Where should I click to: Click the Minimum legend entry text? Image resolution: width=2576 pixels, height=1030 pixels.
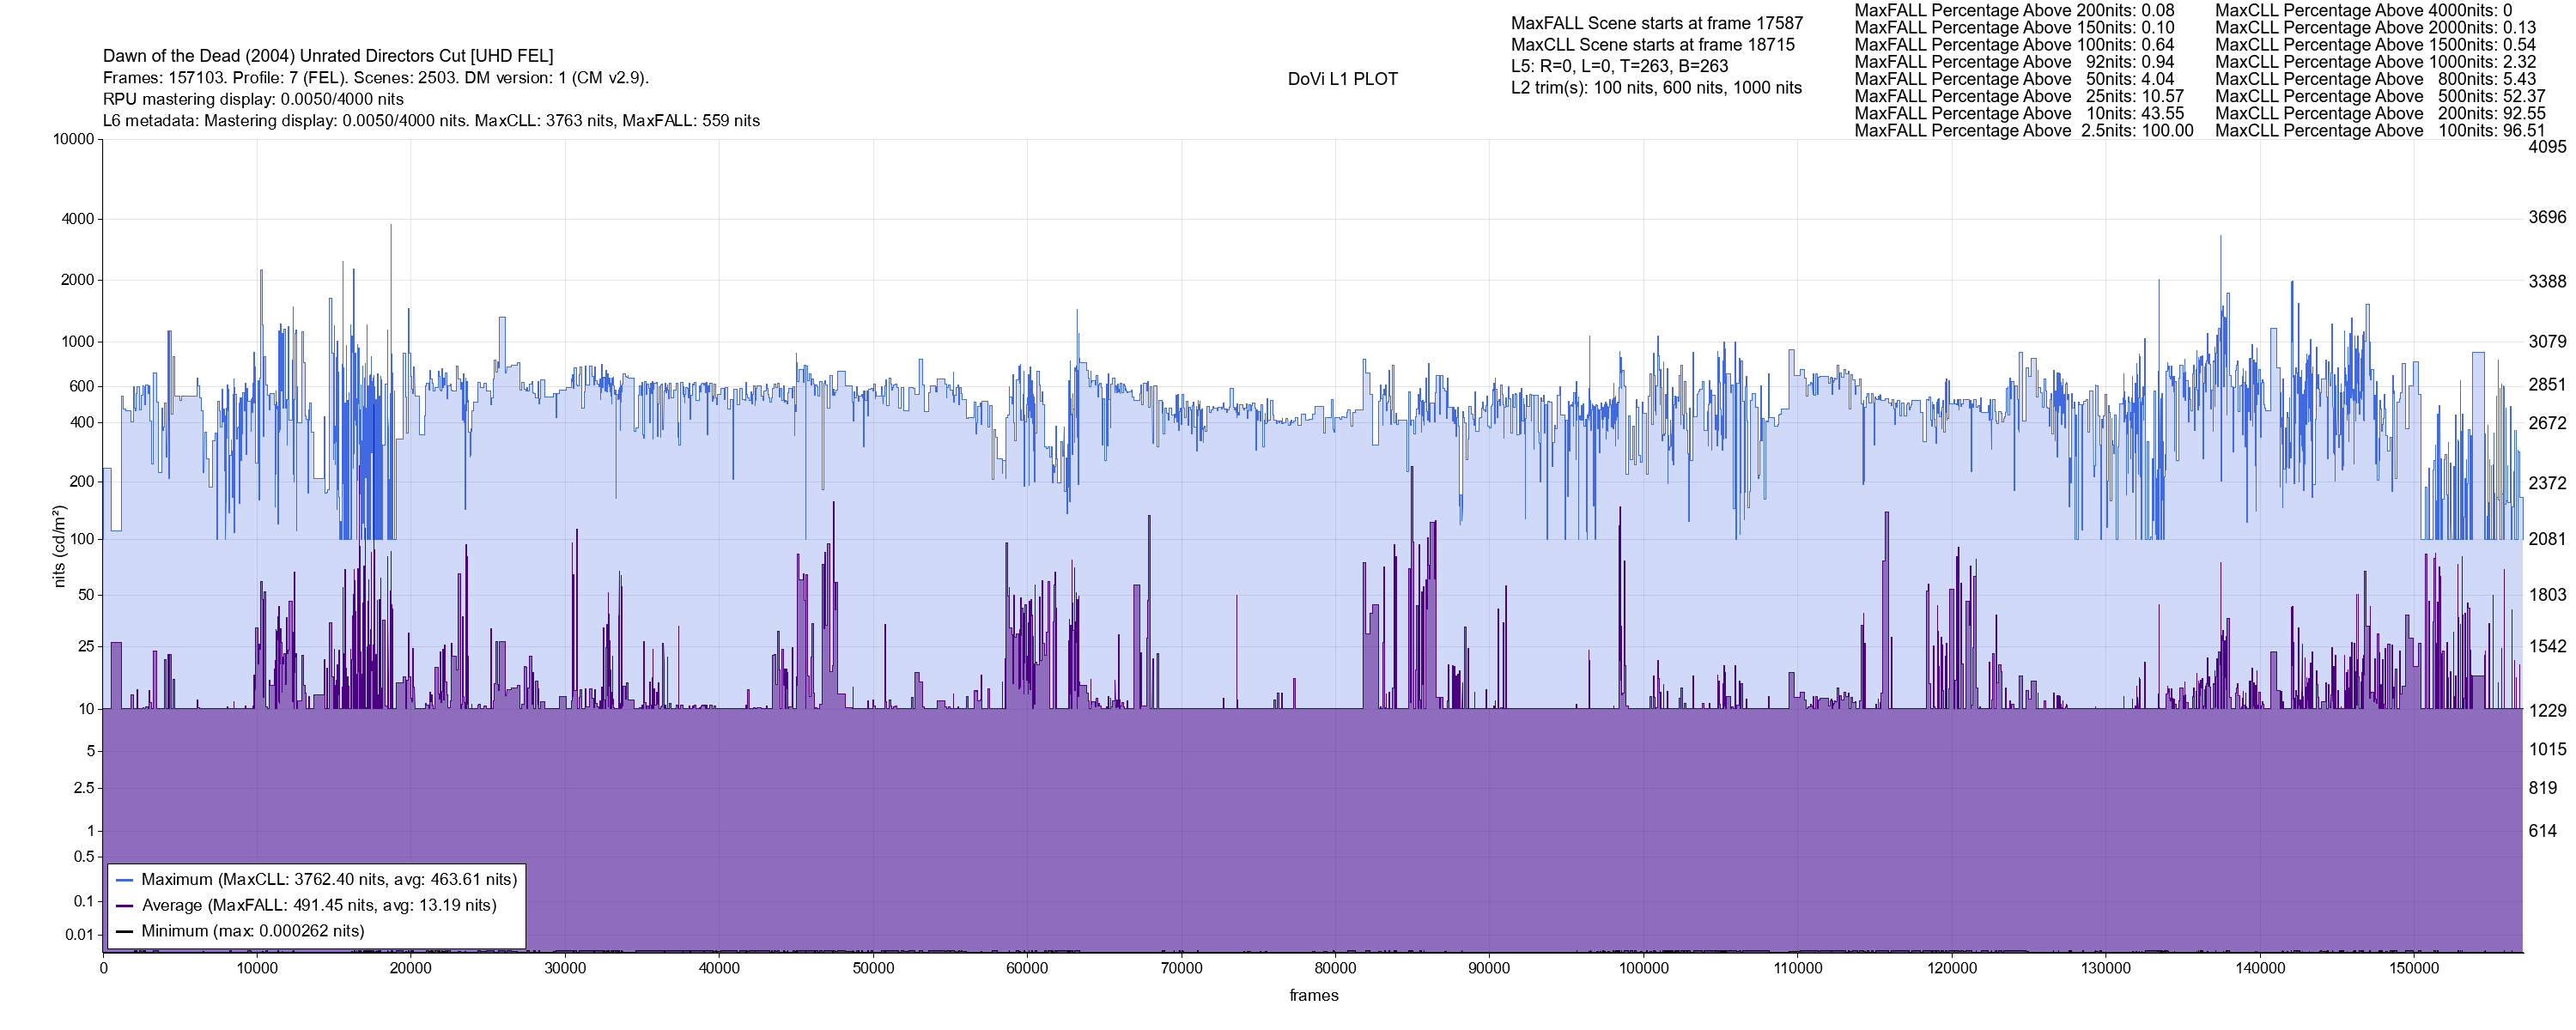pos(252,931)
